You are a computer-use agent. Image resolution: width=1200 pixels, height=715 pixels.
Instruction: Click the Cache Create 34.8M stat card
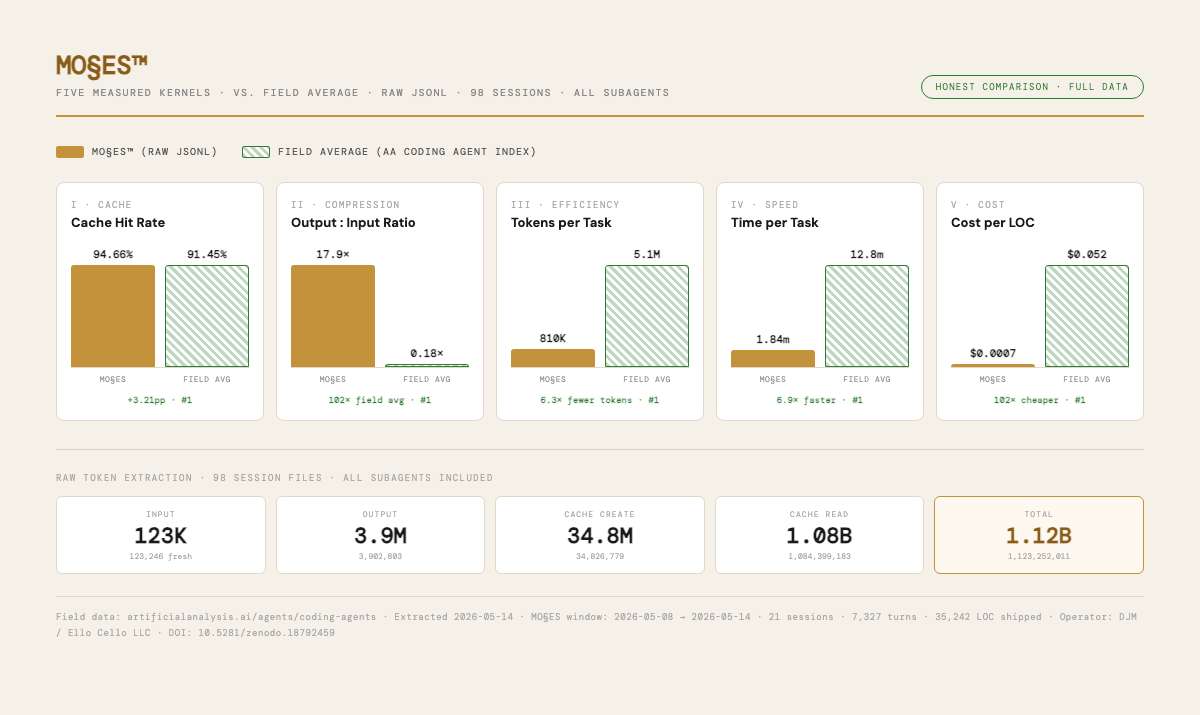[600, 535]
